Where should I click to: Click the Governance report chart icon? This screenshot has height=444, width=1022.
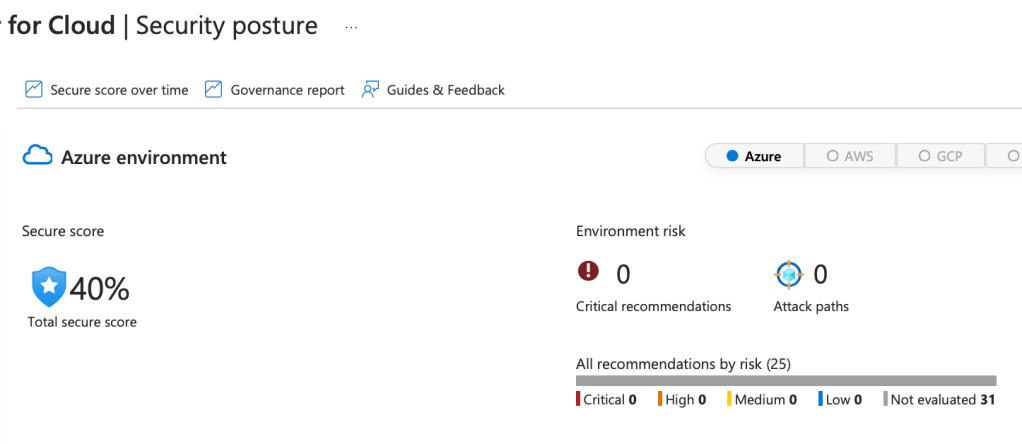point(213,90)
